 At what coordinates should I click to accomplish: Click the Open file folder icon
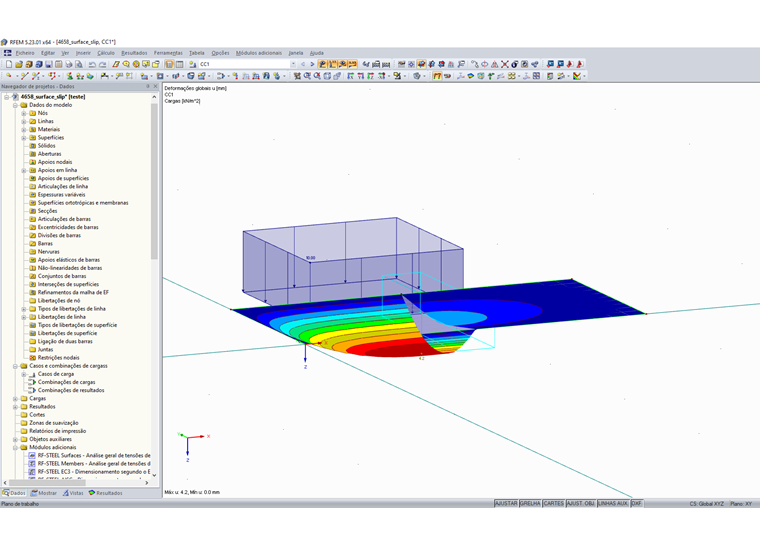click(19, 64)
